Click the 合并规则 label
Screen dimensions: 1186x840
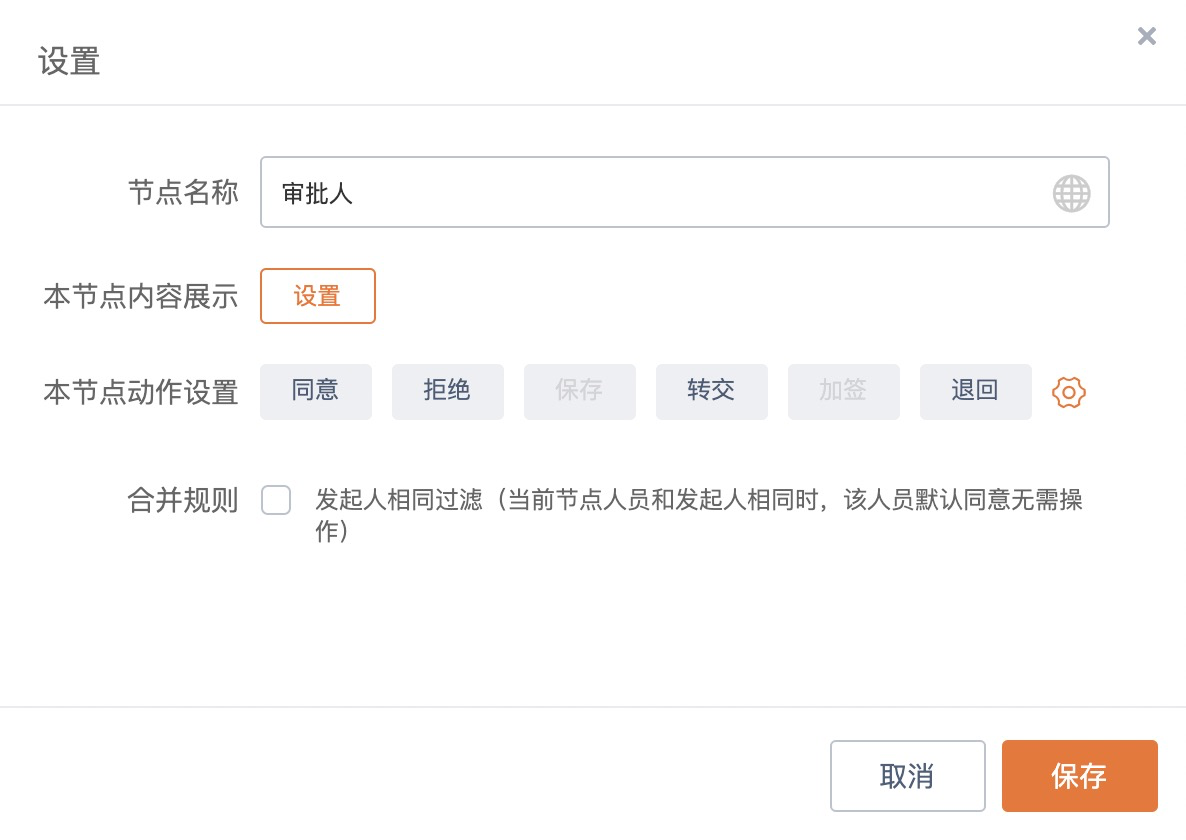(183, 500)
